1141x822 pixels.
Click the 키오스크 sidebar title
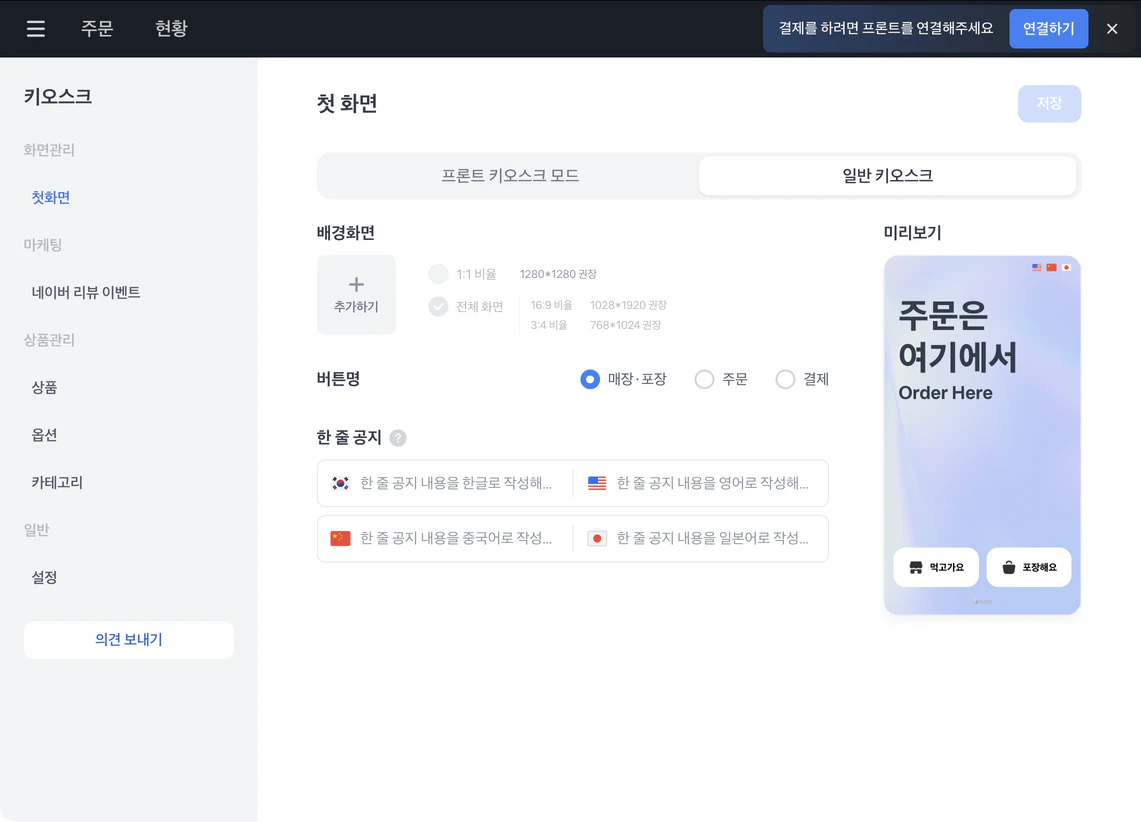(x=57, y=97)
